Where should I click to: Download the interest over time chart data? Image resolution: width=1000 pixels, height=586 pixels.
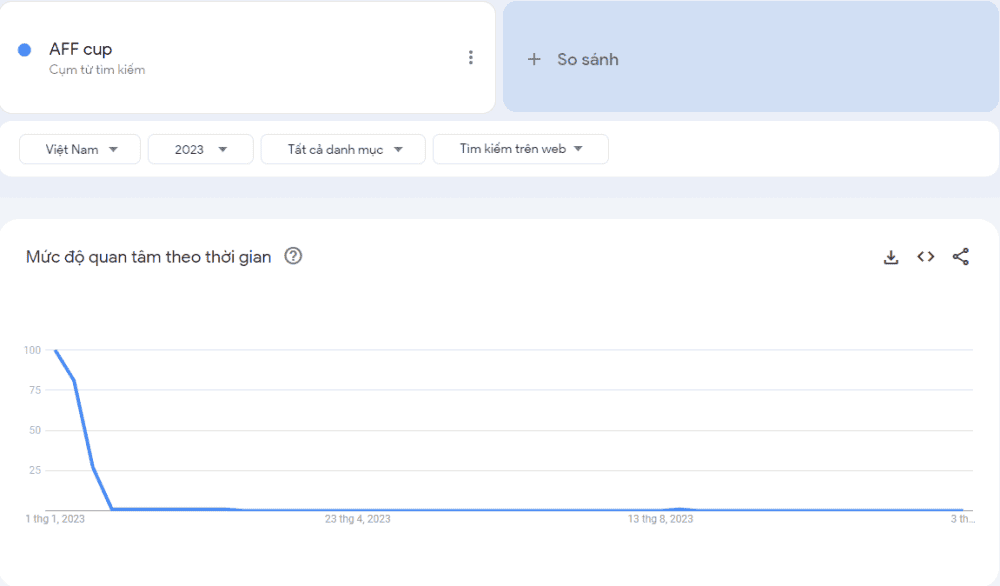coord(891,257)
